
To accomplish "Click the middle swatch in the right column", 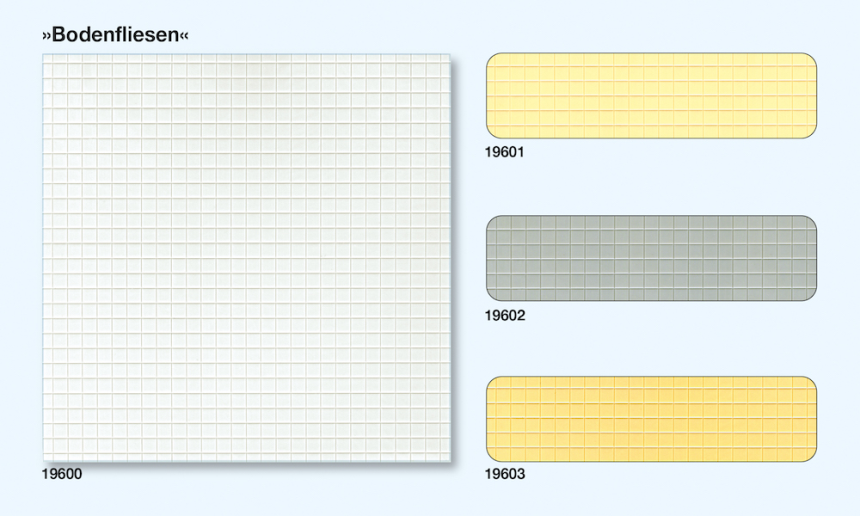I will 651,258.
